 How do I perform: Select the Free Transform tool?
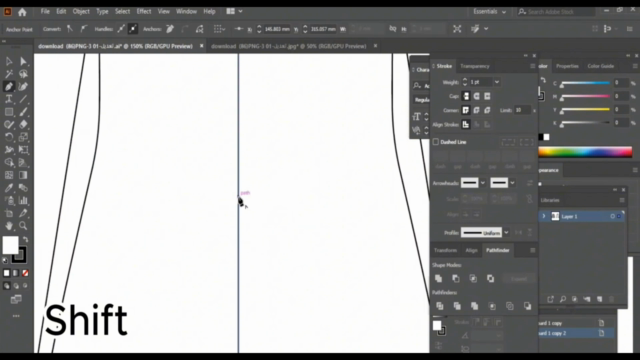[23, 150]
